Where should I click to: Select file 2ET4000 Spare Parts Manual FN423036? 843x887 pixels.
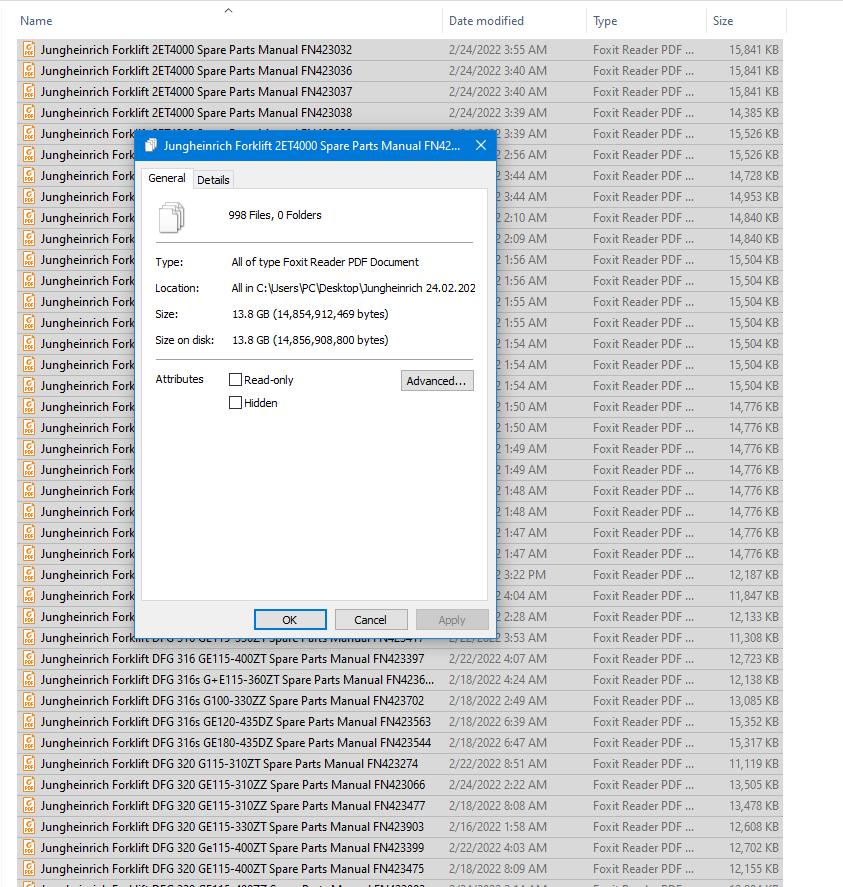(196, 71)
